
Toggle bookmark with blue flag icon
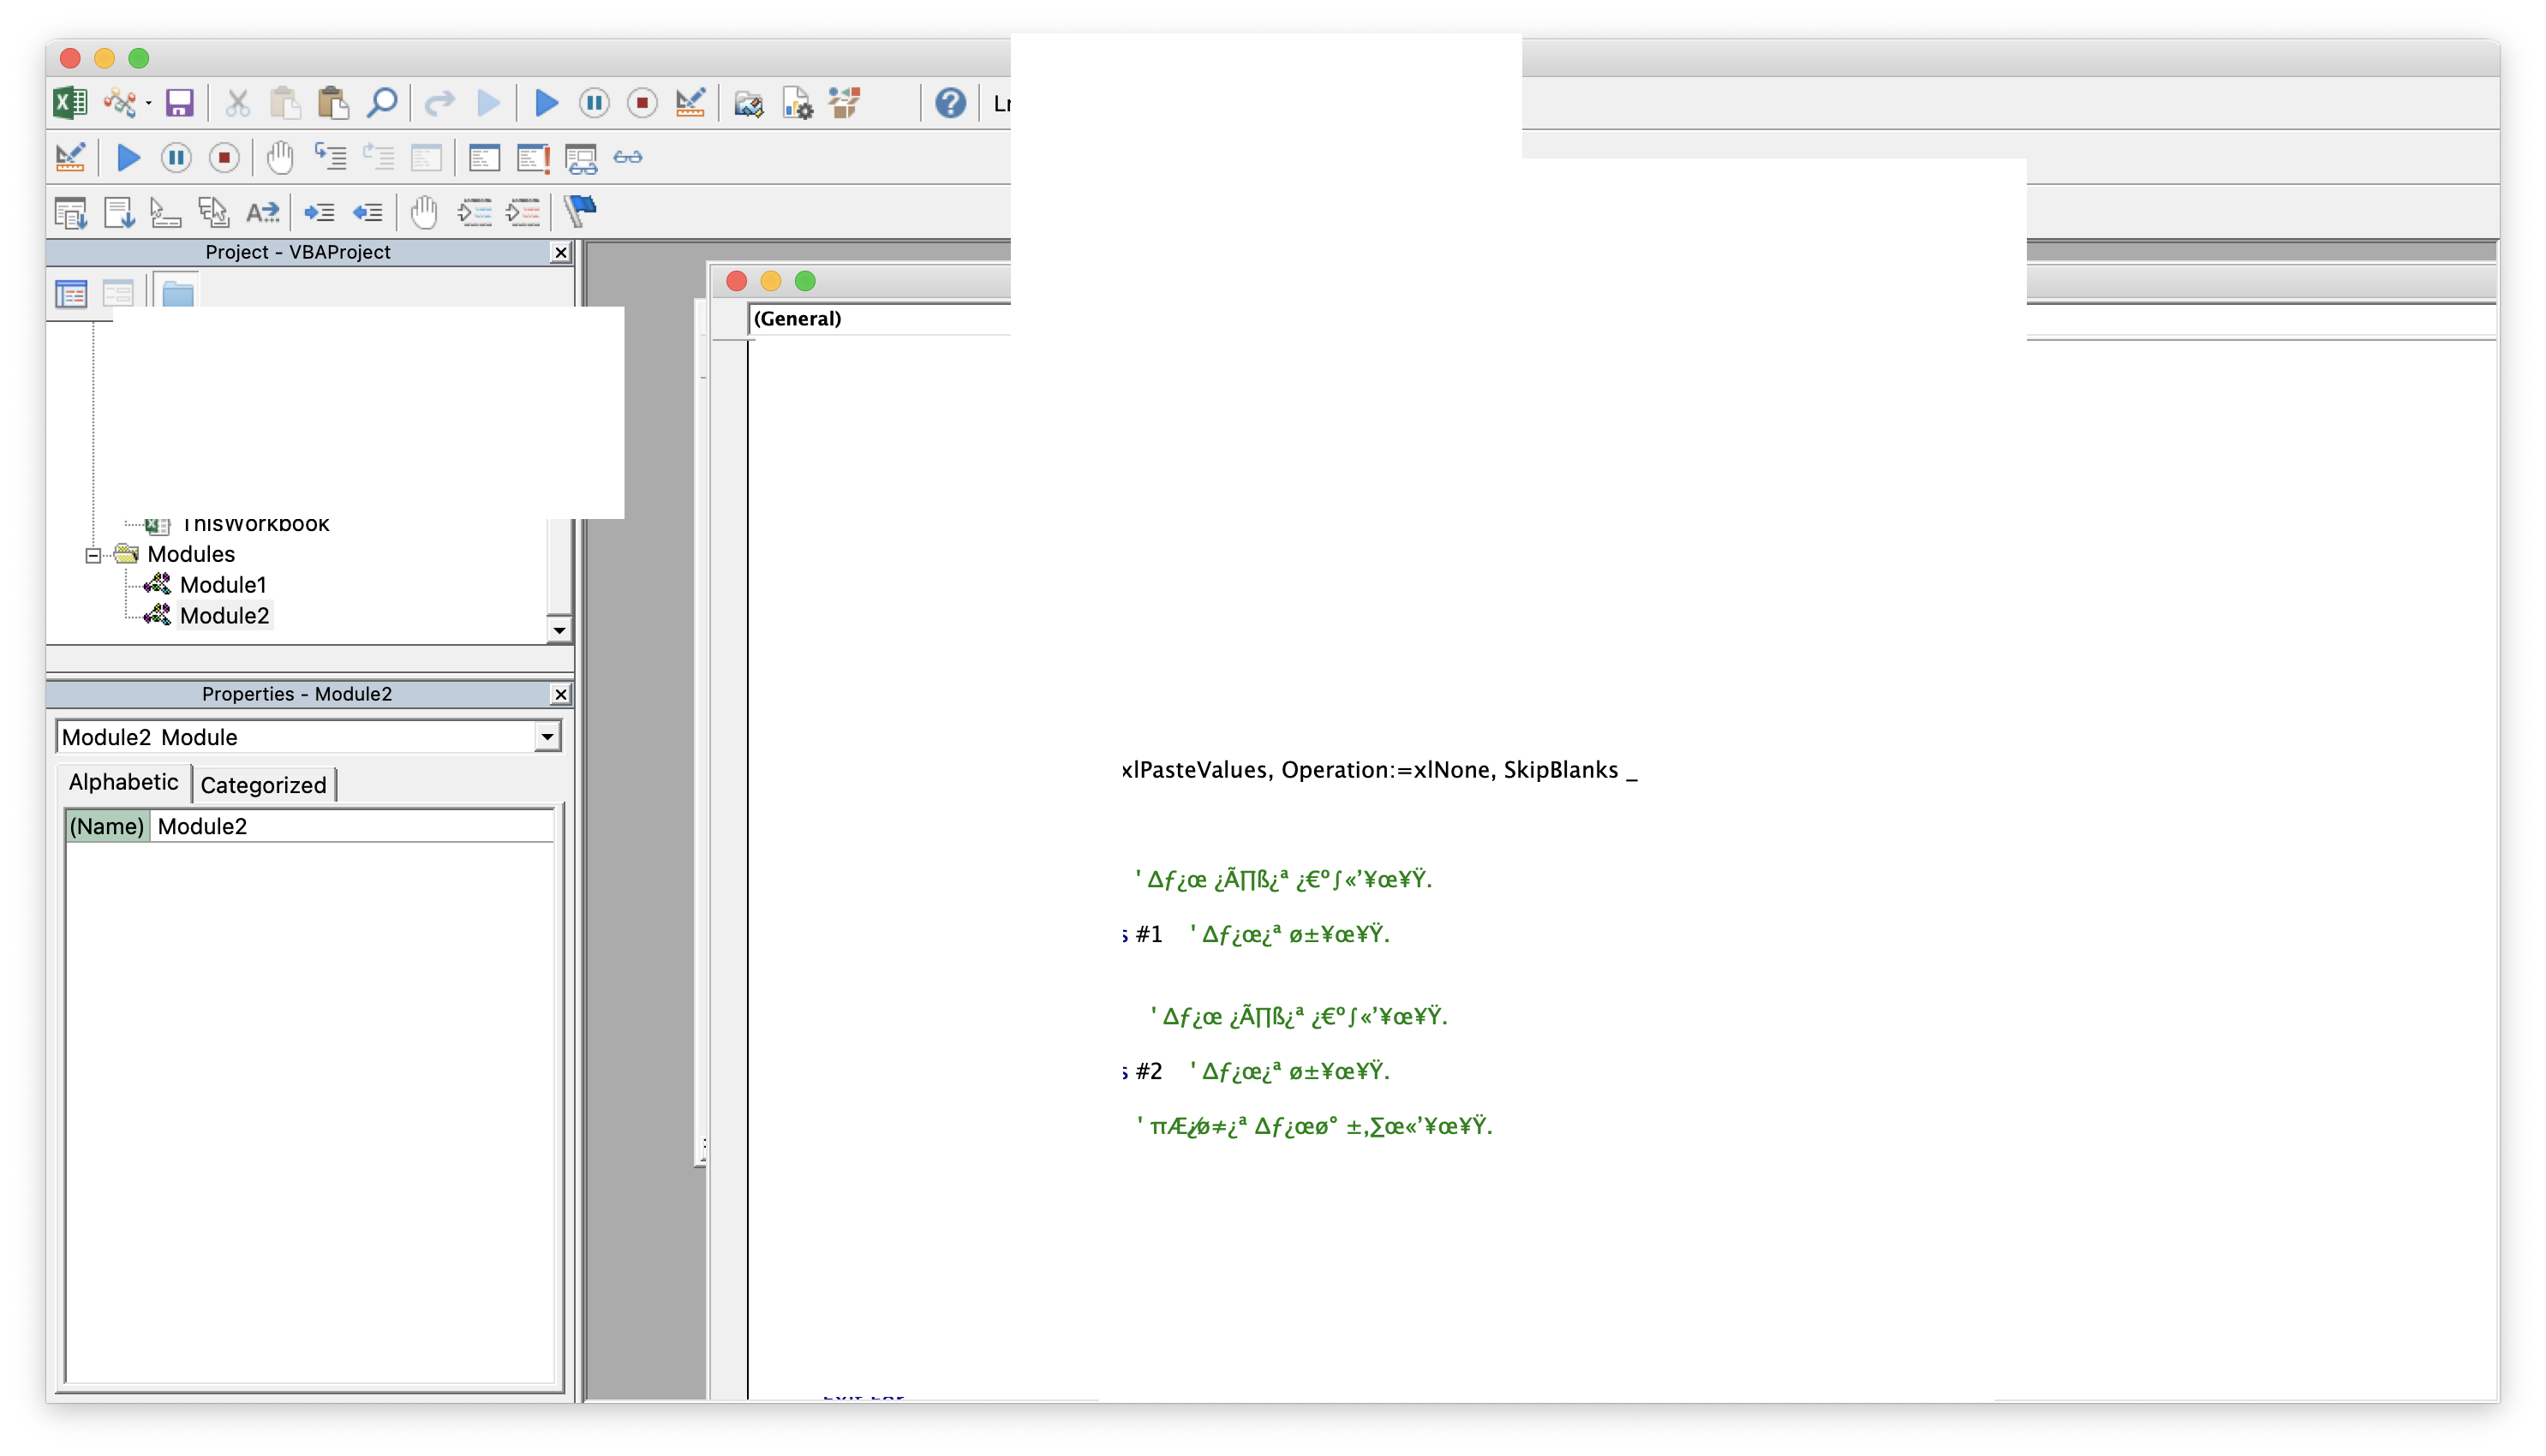point(580,211)
